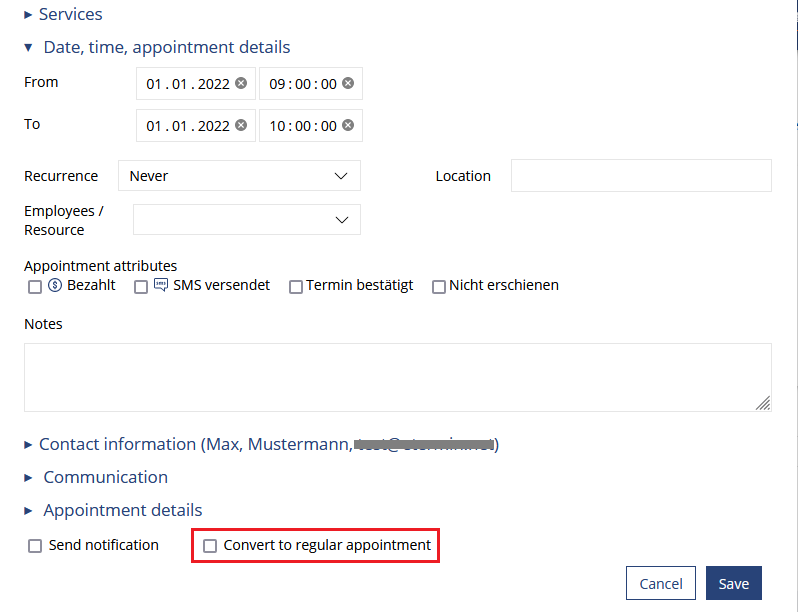Expand the Communication section
Image resolution: width=798 pixels, height=612 pixels.
96,477
